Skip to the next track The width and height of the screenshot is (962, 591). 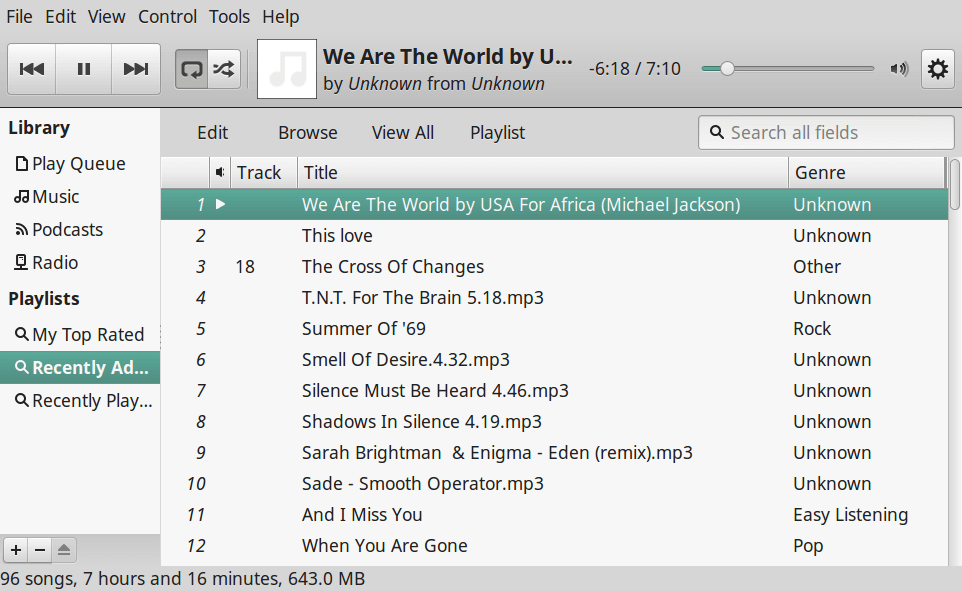135,69
